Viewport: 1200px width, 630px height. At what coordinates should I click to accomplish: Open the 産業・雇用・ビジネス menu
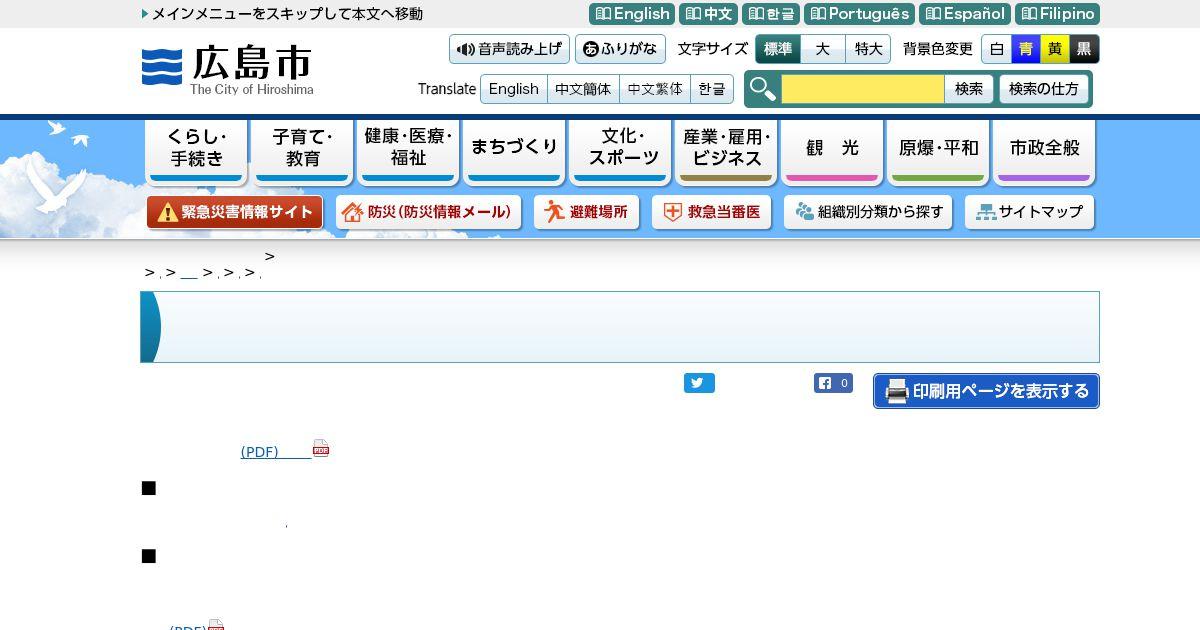coord(726,151)
